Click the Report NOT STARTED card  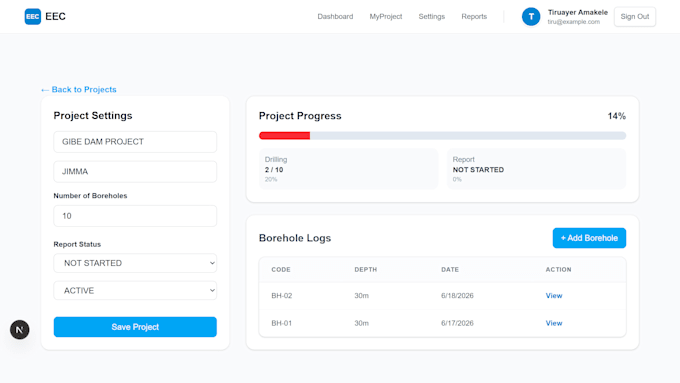[x=536, y=169]
